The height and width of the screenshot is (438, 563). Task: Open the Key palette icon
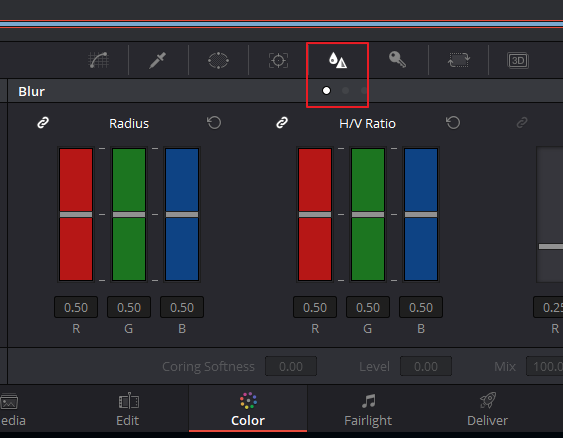tap(397, 60)
